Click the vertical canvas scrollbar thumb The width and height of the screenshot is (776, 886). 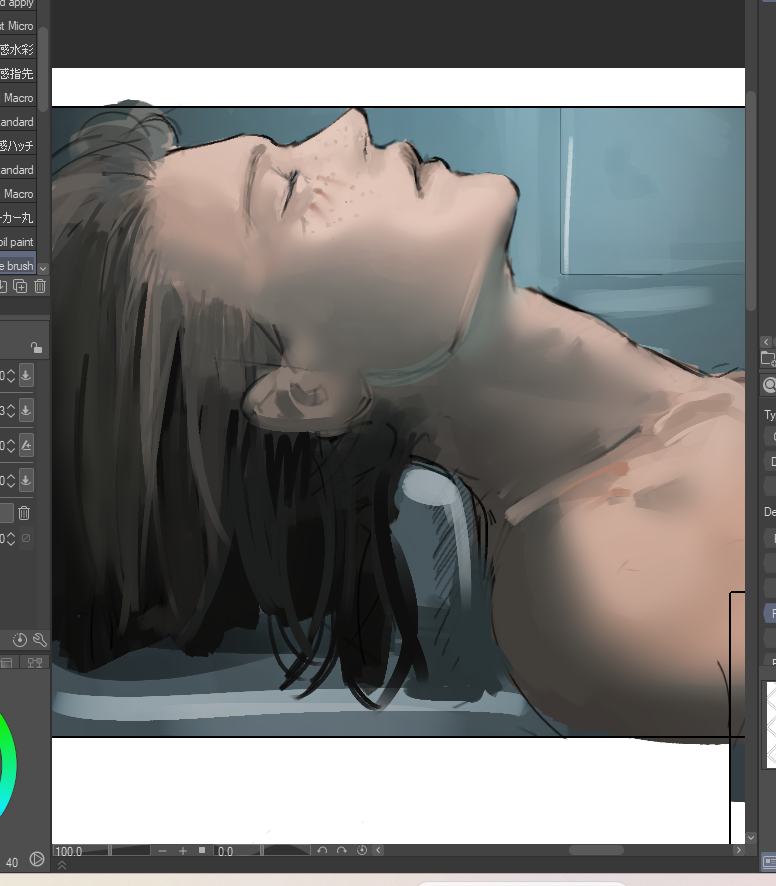(751, 201)
